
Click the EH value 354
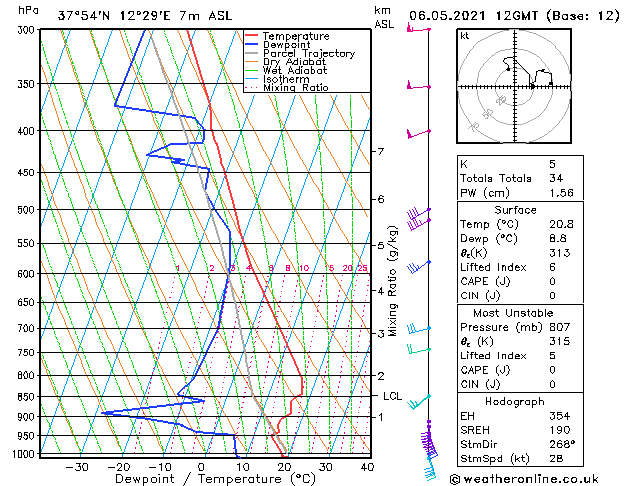click(560, 416)
